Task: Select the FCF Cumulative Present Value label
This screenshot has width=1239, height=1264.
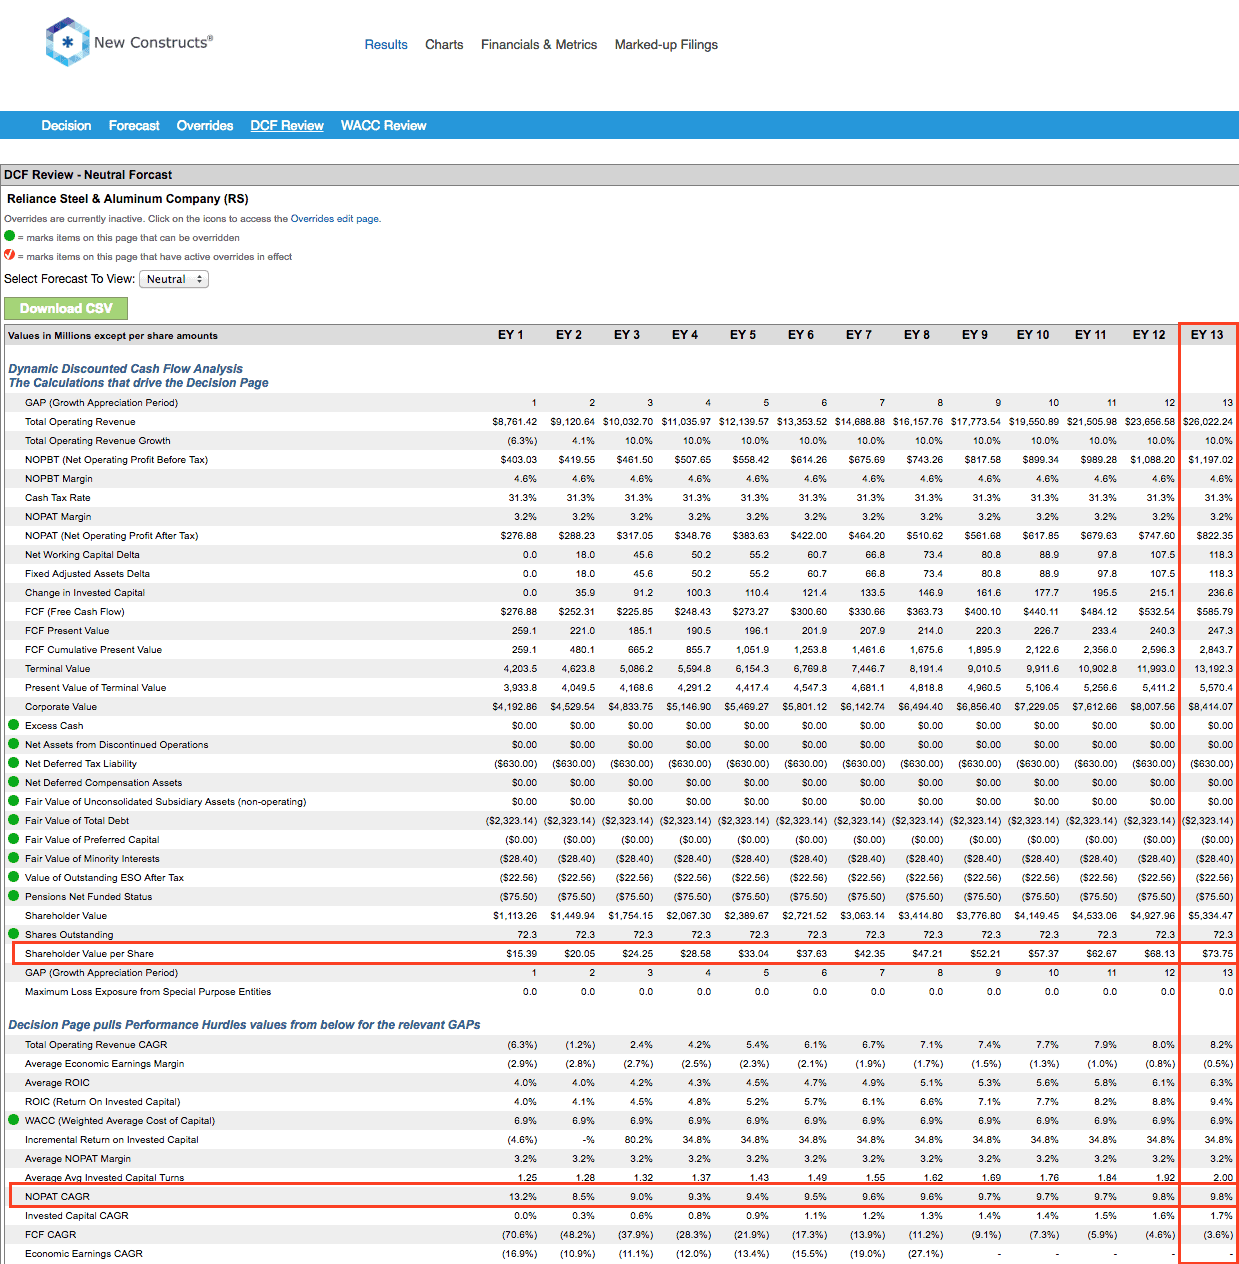Action: tap(93, 650)
